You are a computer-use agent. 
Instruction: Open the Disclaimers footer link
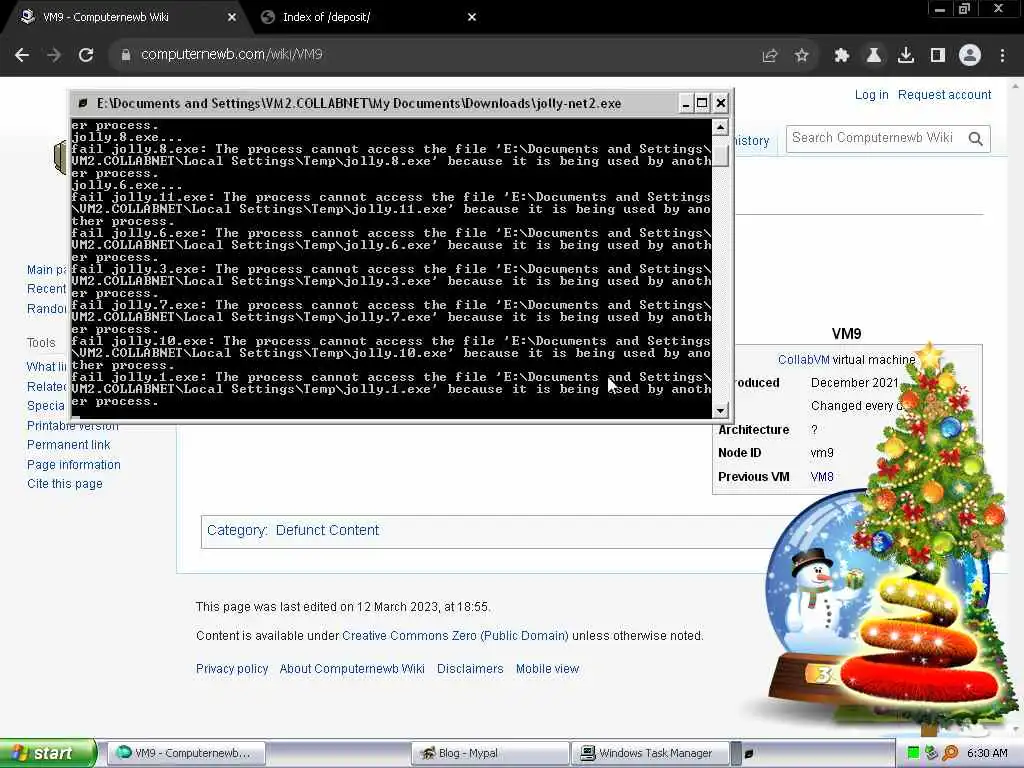[x=470, y=669]
